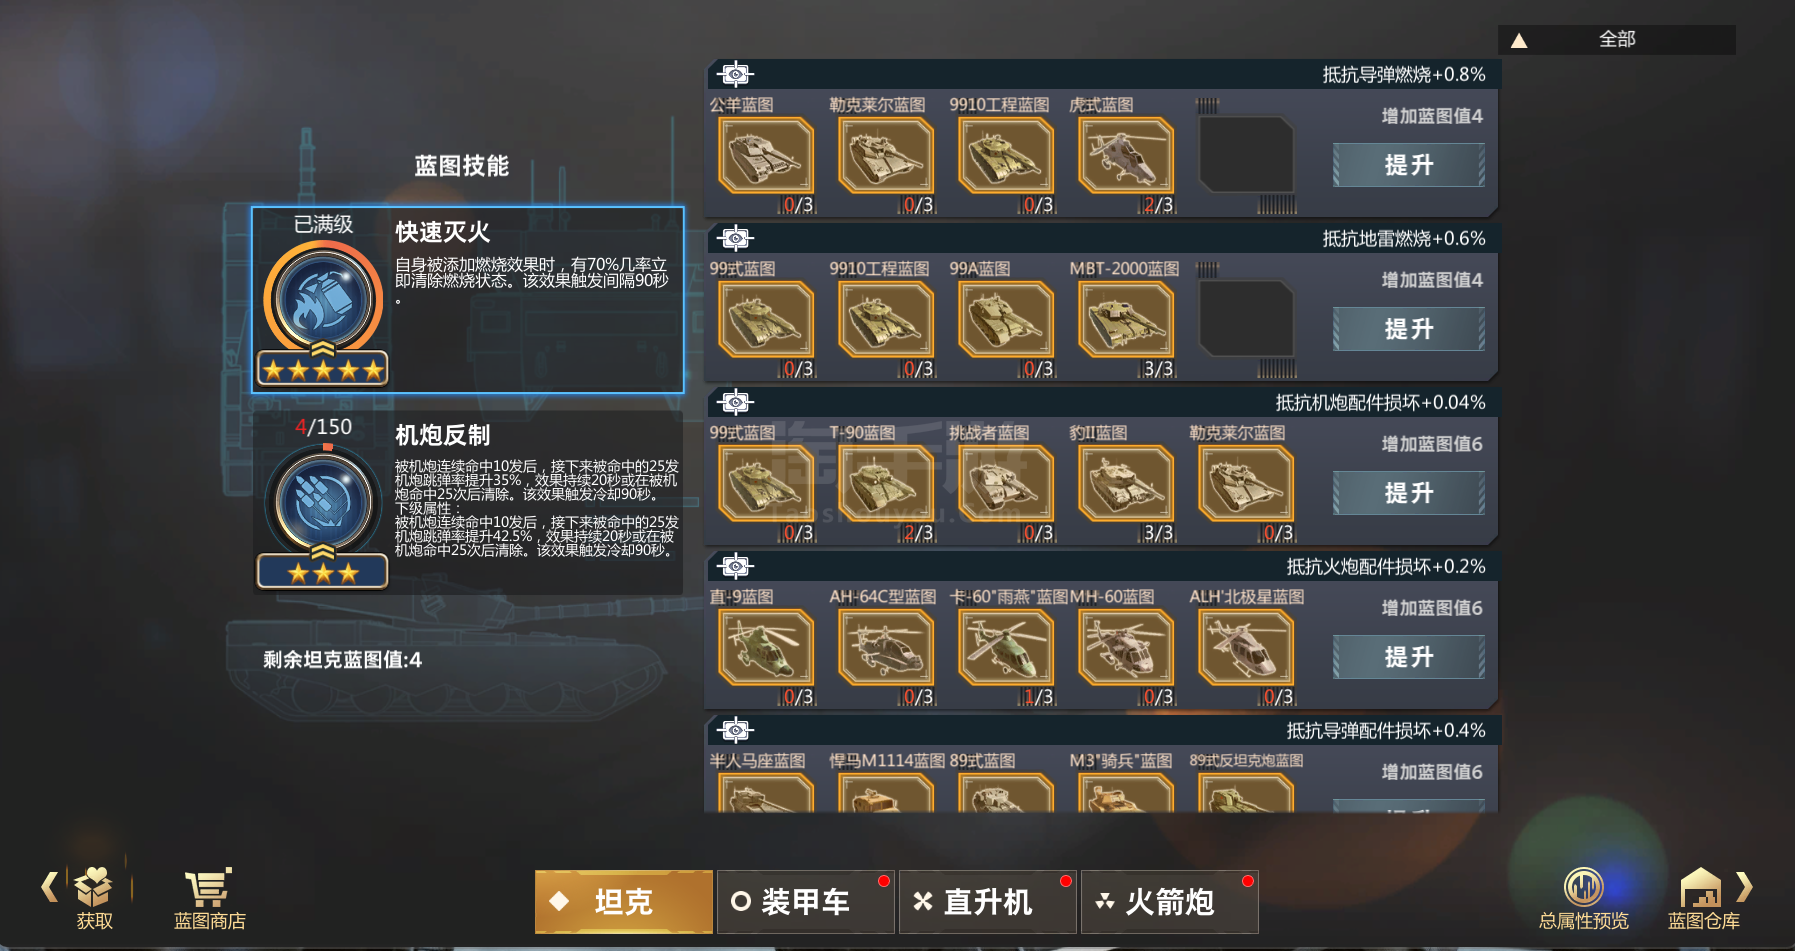Select the 机炮反制 skill icon

(x=323, y=502)
